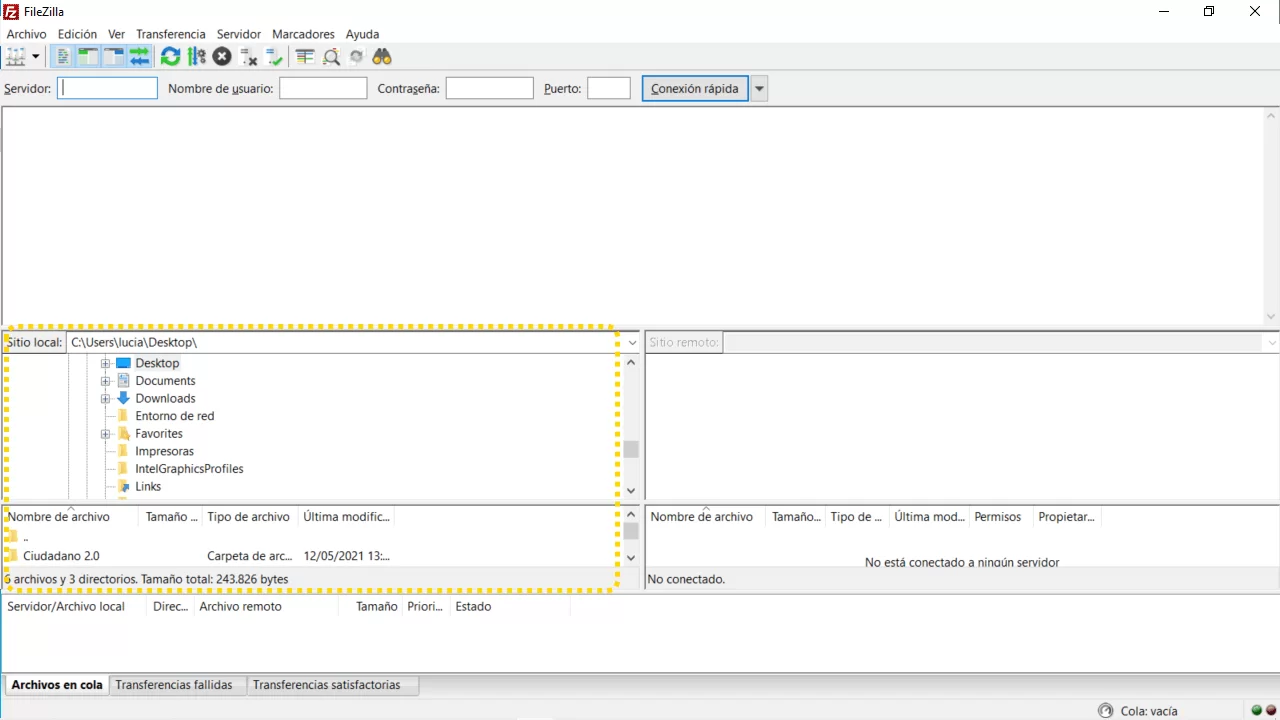Open the Site Manager icon
This screenshot has height=720, width=1280.
tap(16, 57)
